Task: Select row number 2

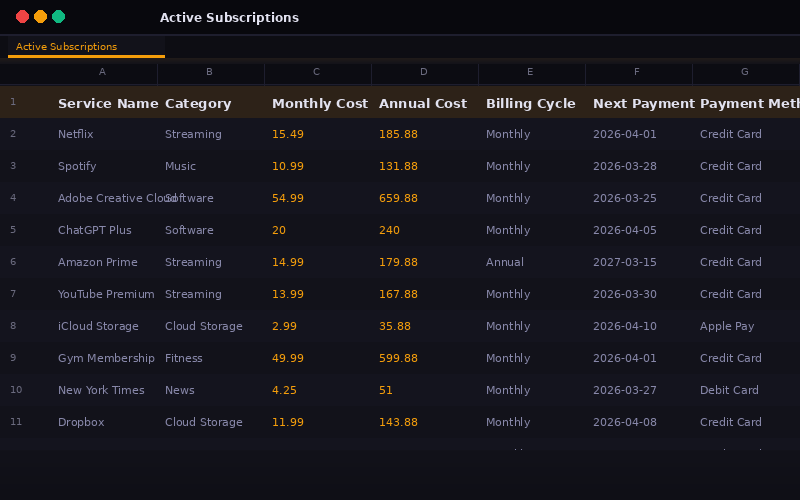Action: (13, 134)
